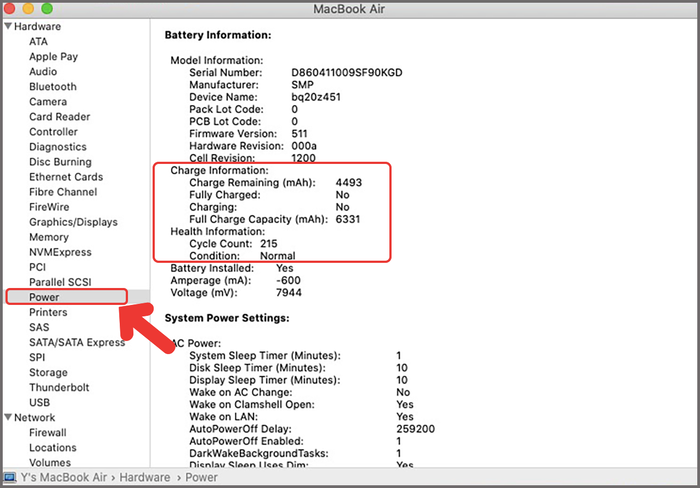
Task: Click the Hardware Revision value 000a
Action: (x=304, y=146)
